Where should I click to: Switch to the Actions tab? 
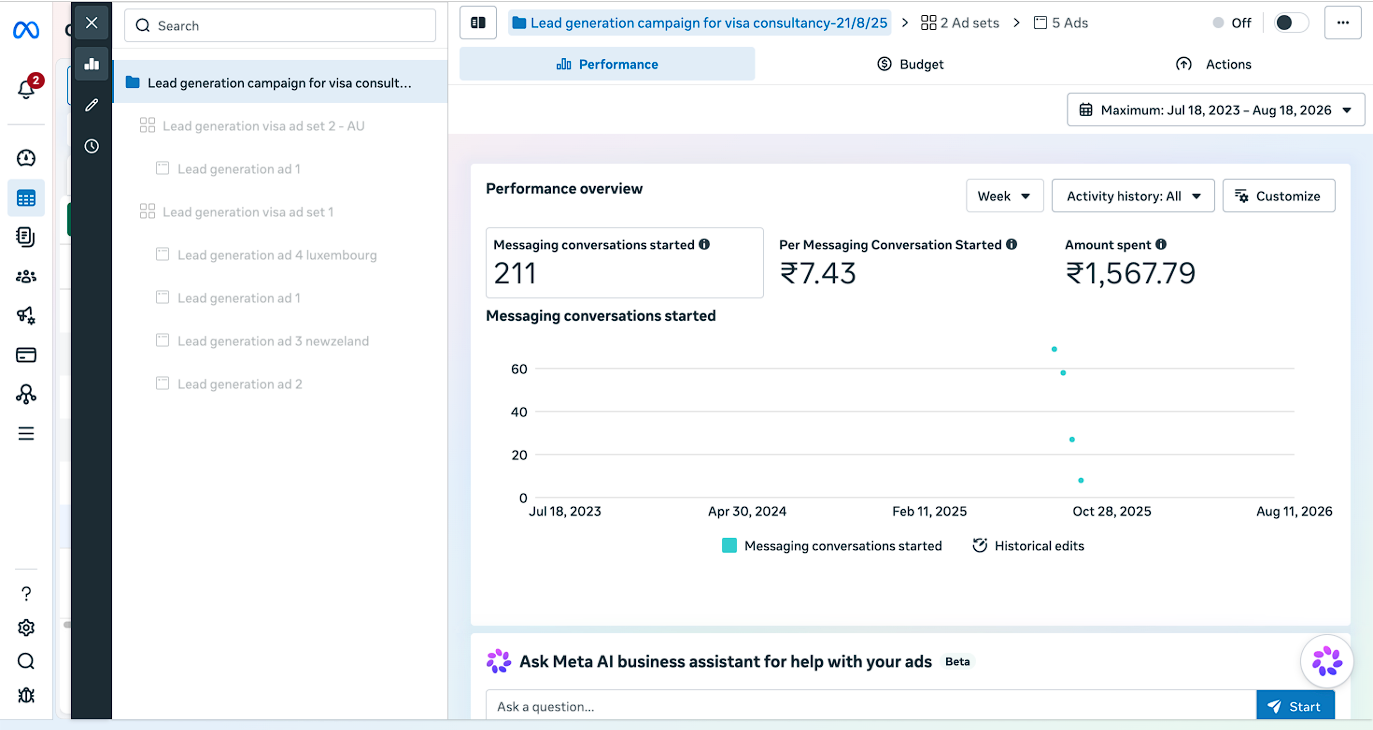click(1214, 64)
